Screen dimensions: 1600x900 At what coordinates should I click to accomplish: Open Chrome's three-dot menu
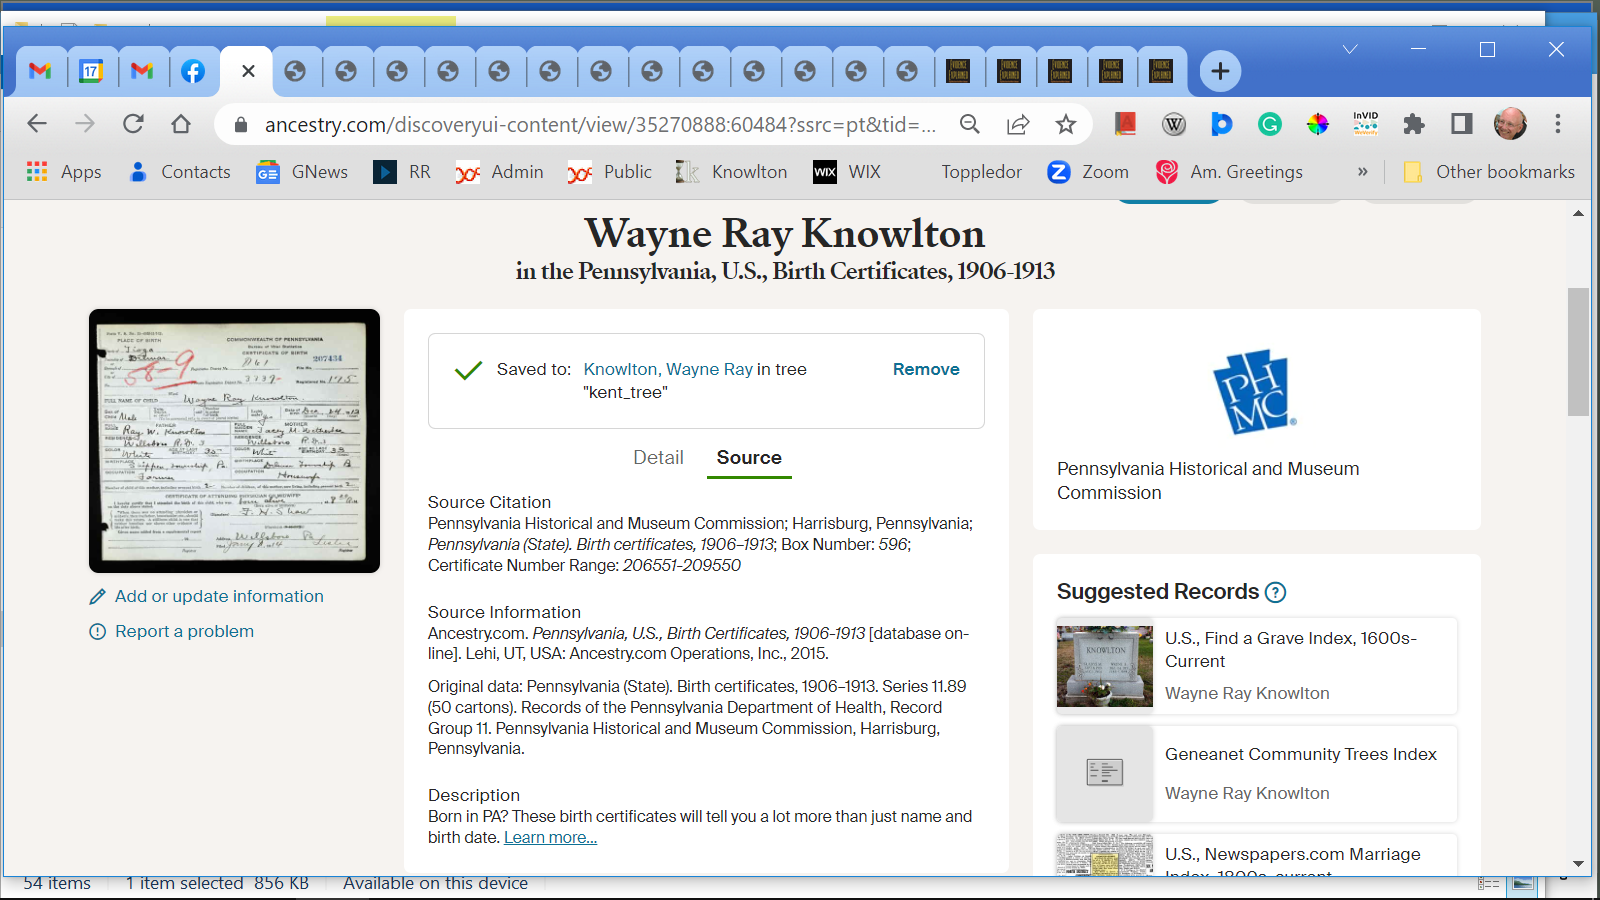[x=1558, y=124]
